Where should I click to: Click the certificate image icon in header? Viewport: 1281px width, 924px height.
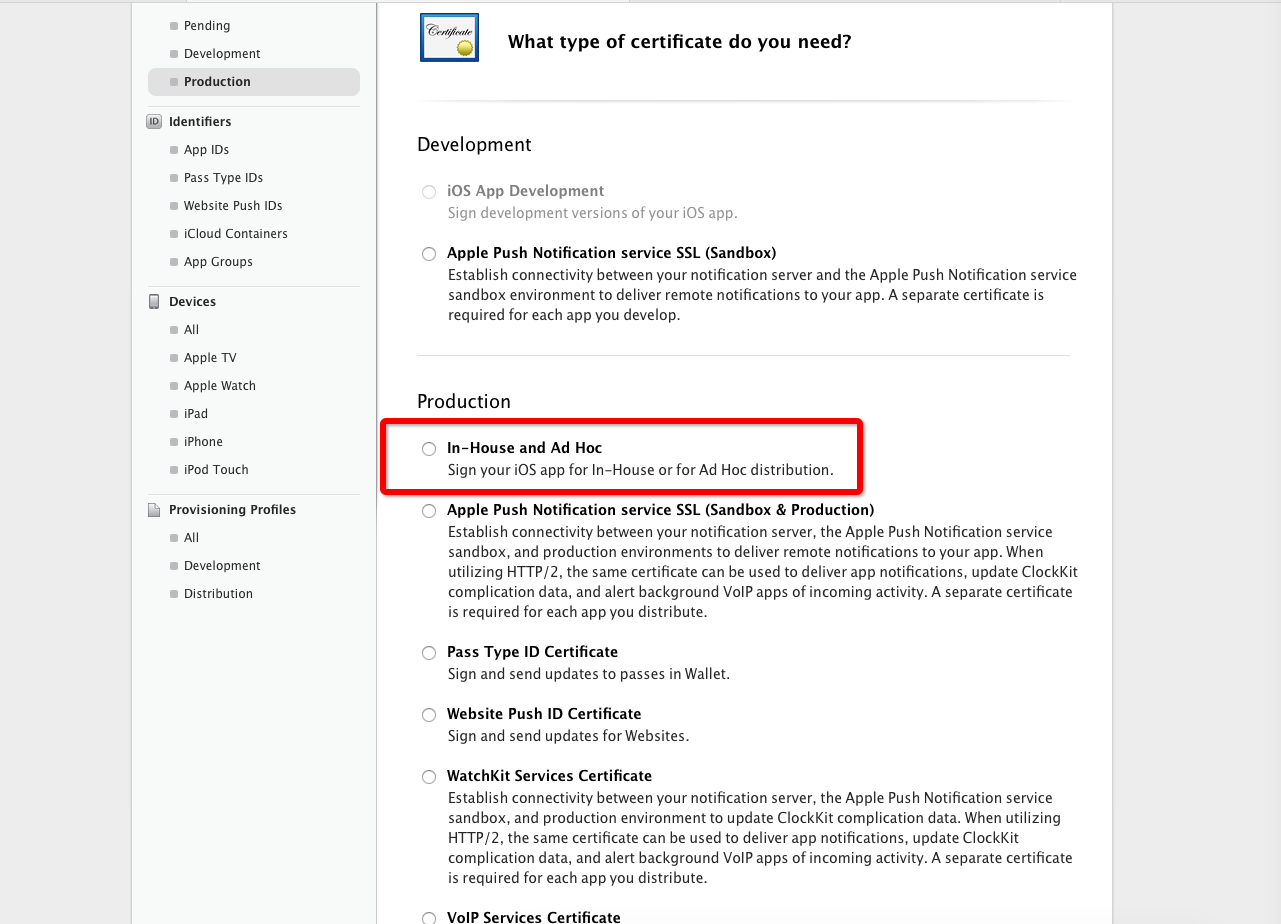(x=449, y=38)
